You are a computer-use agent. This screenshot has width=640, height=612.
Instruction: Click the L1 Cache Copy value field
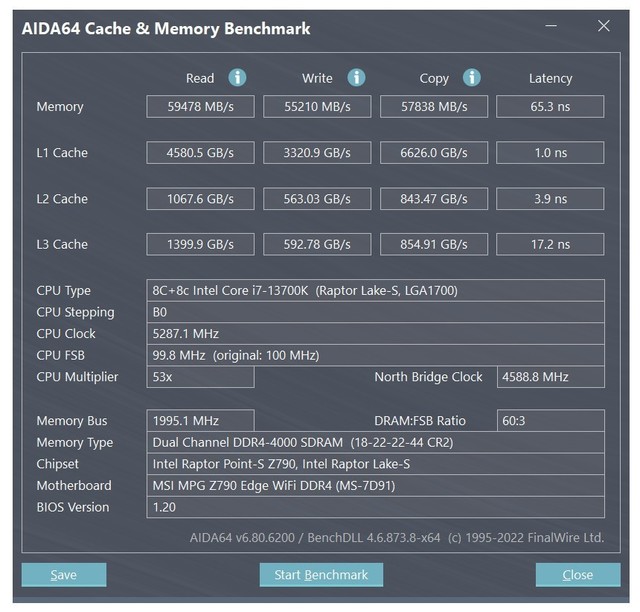tap(434, 153)
